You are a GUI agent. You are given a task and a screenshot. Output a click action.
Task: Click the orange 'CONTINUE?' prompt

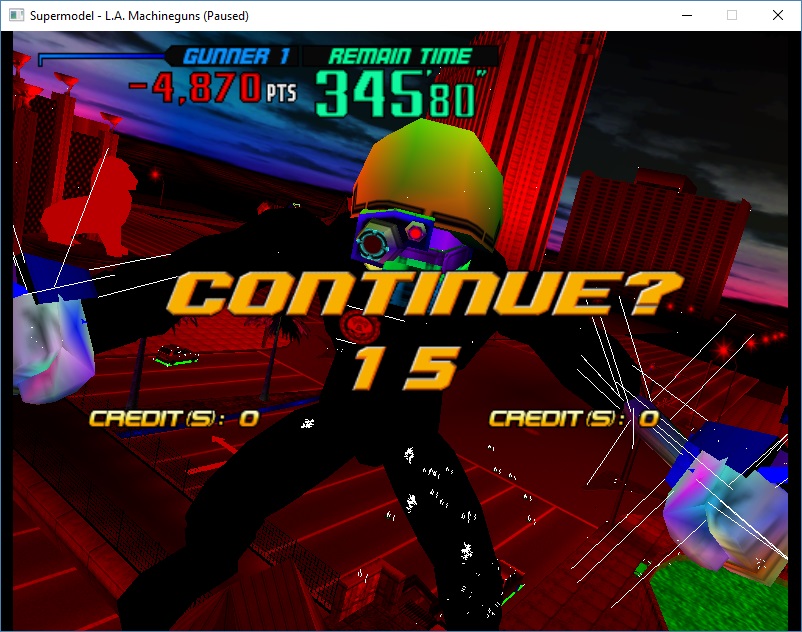[x=425, y=294]
